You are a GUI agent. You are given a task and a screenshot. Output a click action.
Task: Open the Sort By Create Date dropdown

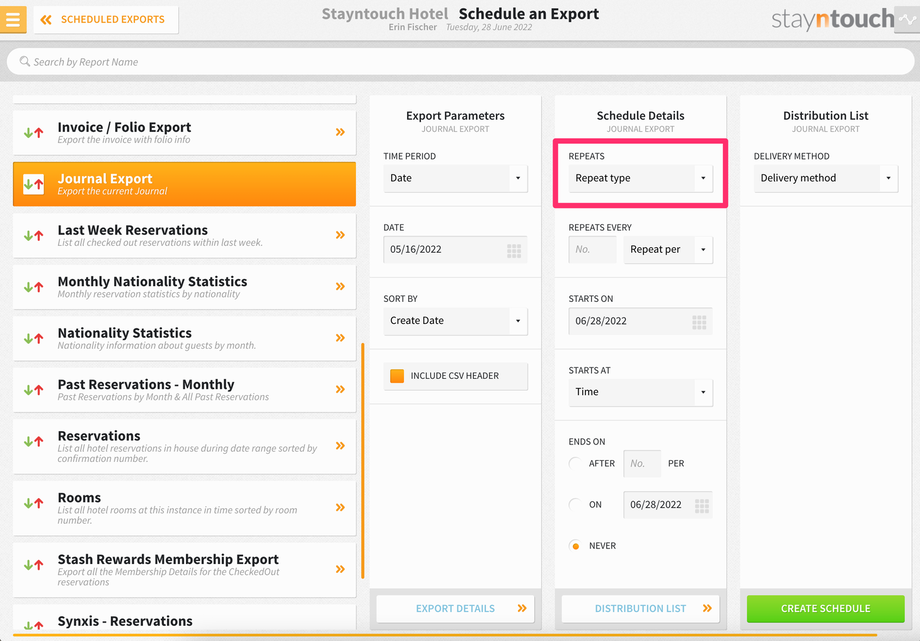[x=455, y=320]
